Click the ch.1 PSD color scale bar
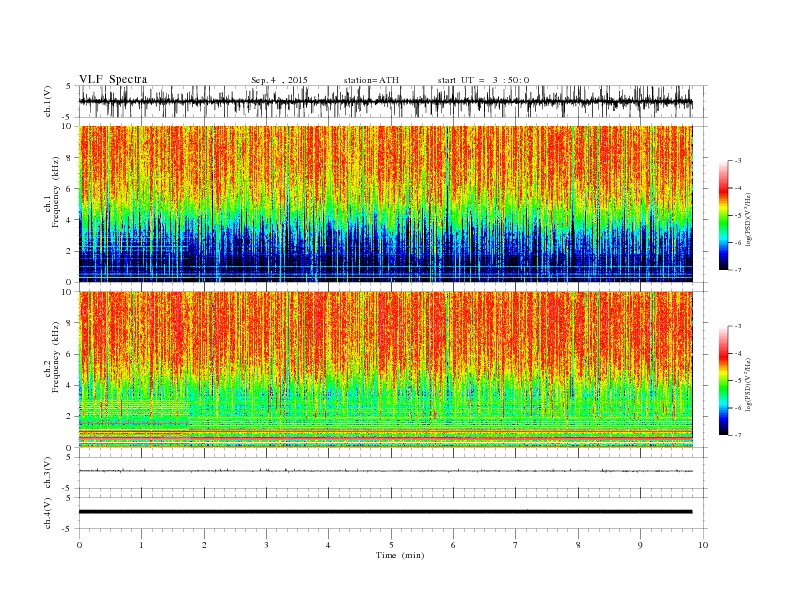The image size is (792, 612). 724,216
